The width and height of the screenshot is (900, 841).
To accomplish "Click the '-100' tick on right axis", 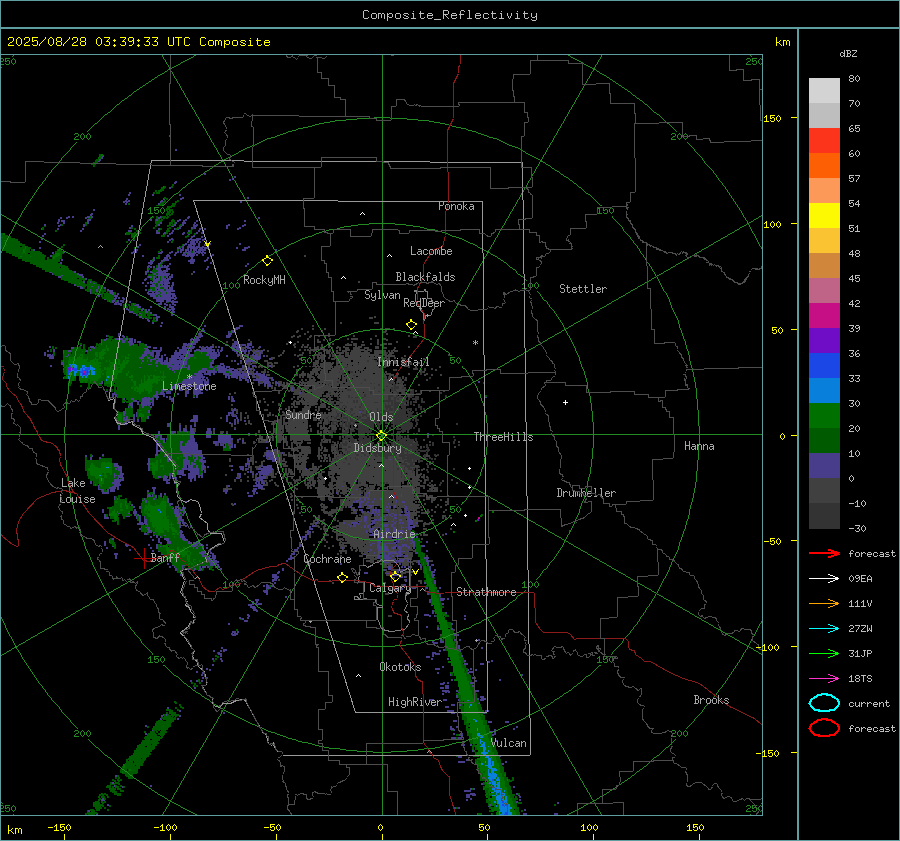I will pos(767,647).
